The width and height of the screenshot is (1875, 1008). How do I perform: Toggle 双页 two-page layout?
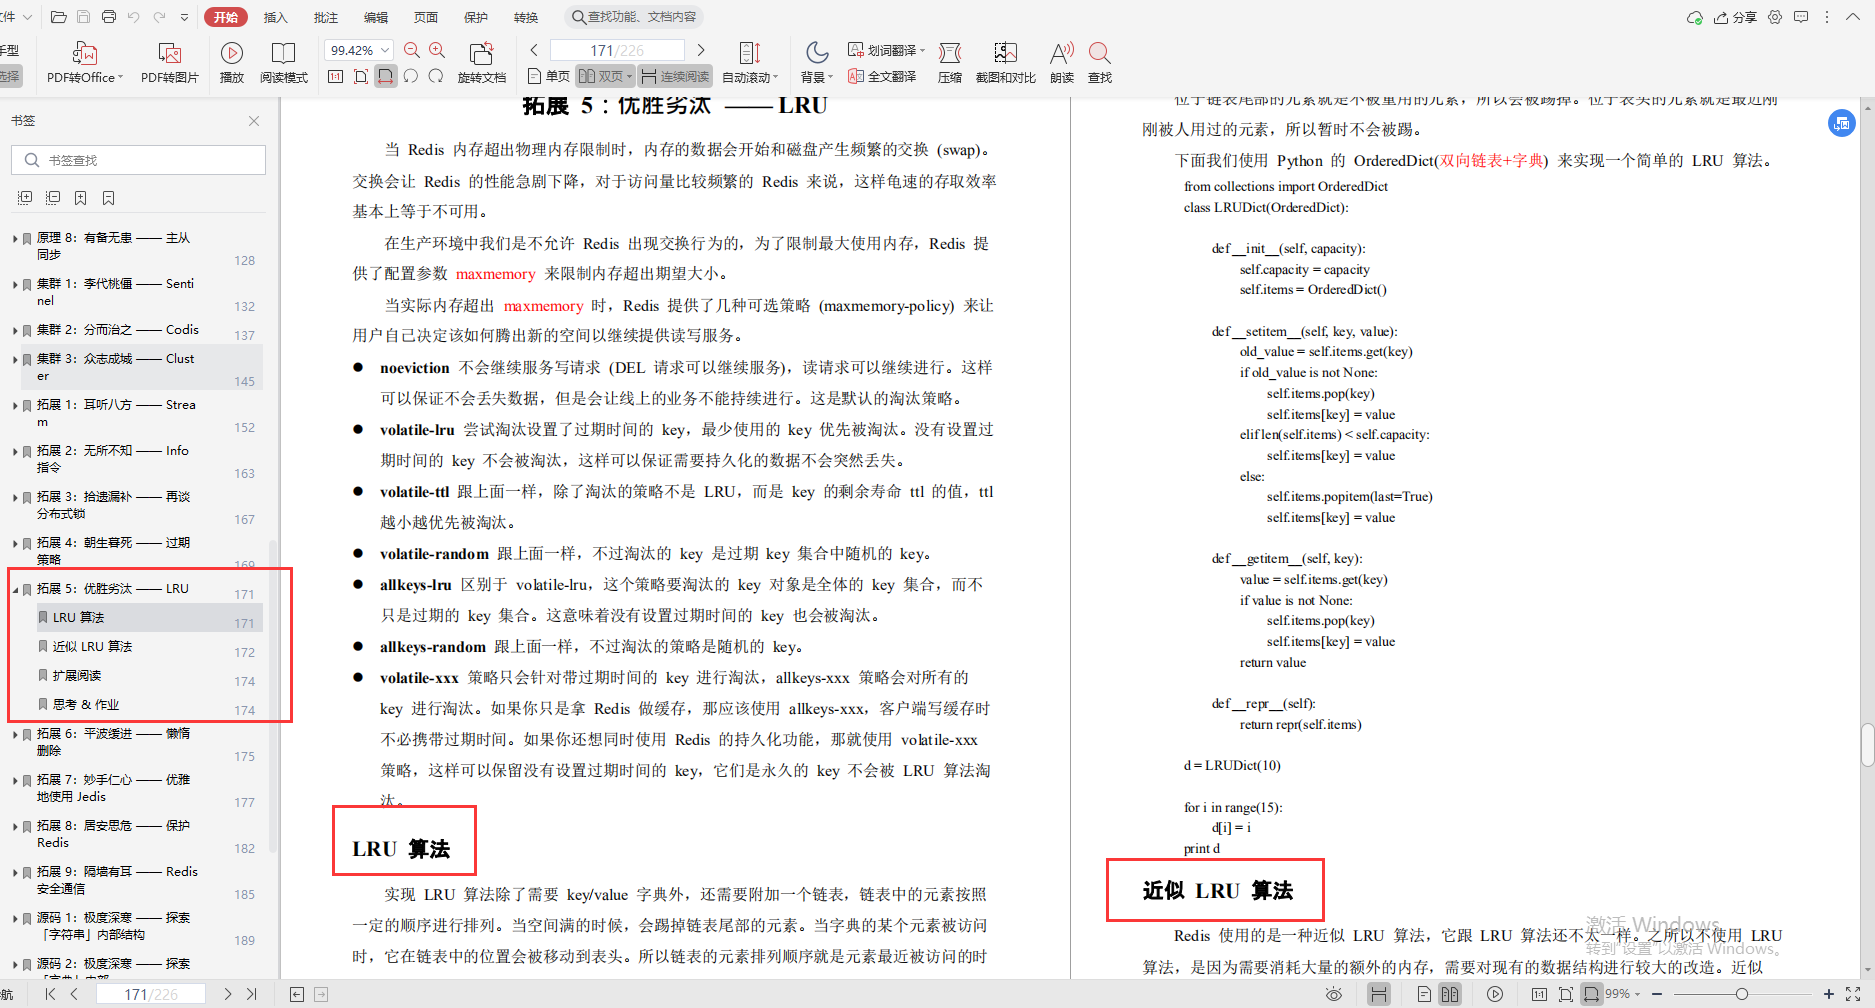tap(605, 76)
